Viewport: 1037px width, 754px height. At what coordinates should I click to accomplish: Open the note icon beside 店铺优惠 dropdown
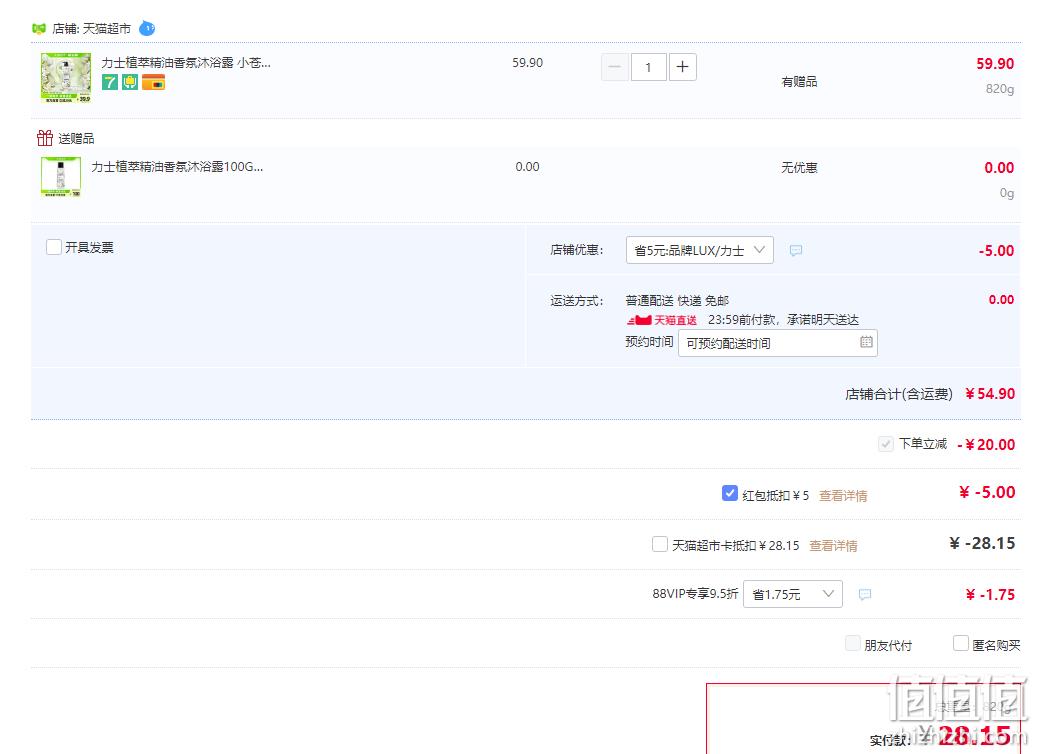click(x=796, y=250)
